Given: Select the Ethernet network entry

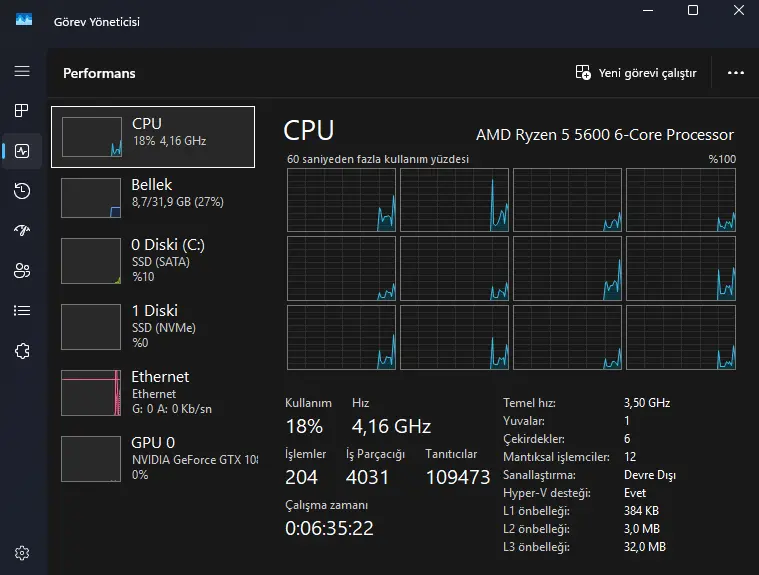Looking at the screenshot, I should 153,393.
